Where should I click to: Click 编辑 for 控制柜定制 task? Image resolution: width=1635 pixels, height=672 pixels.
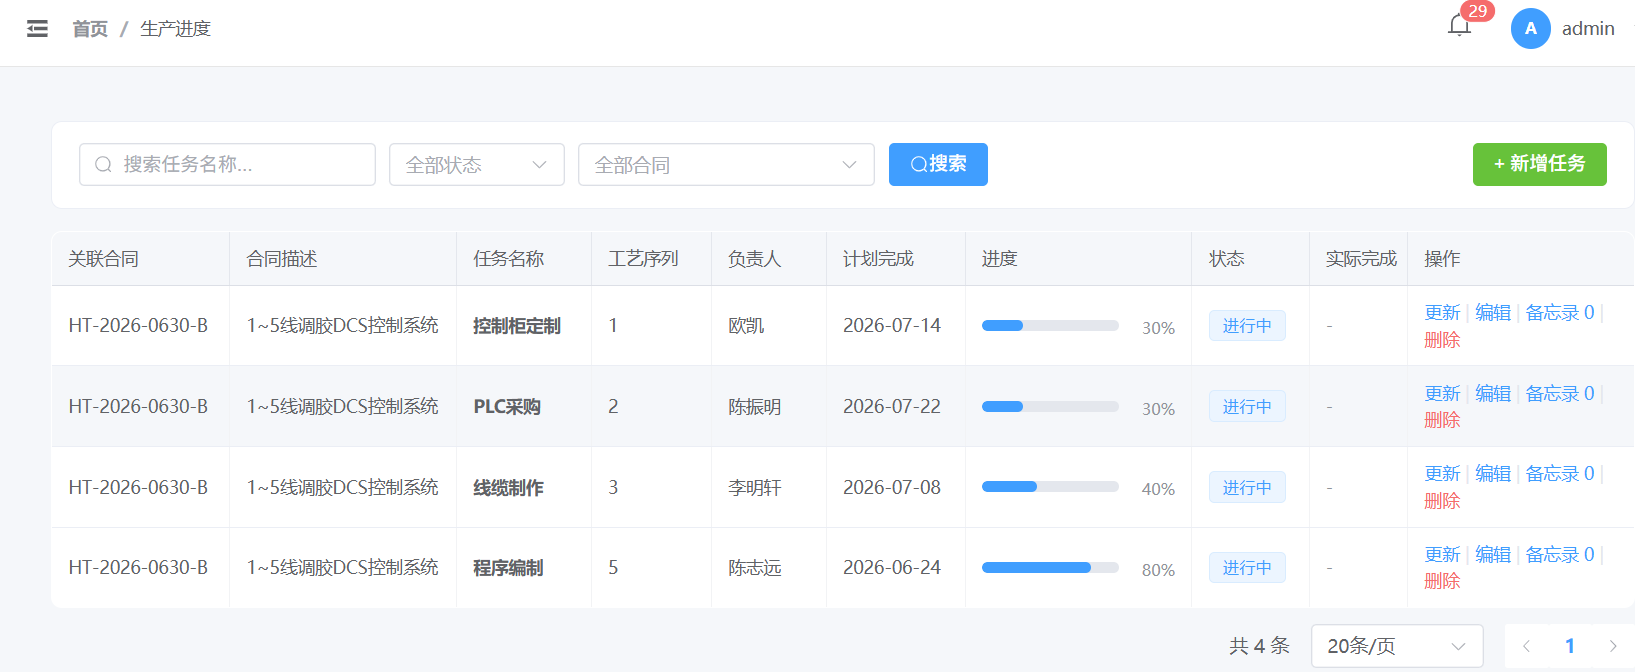click(1493, 313)
